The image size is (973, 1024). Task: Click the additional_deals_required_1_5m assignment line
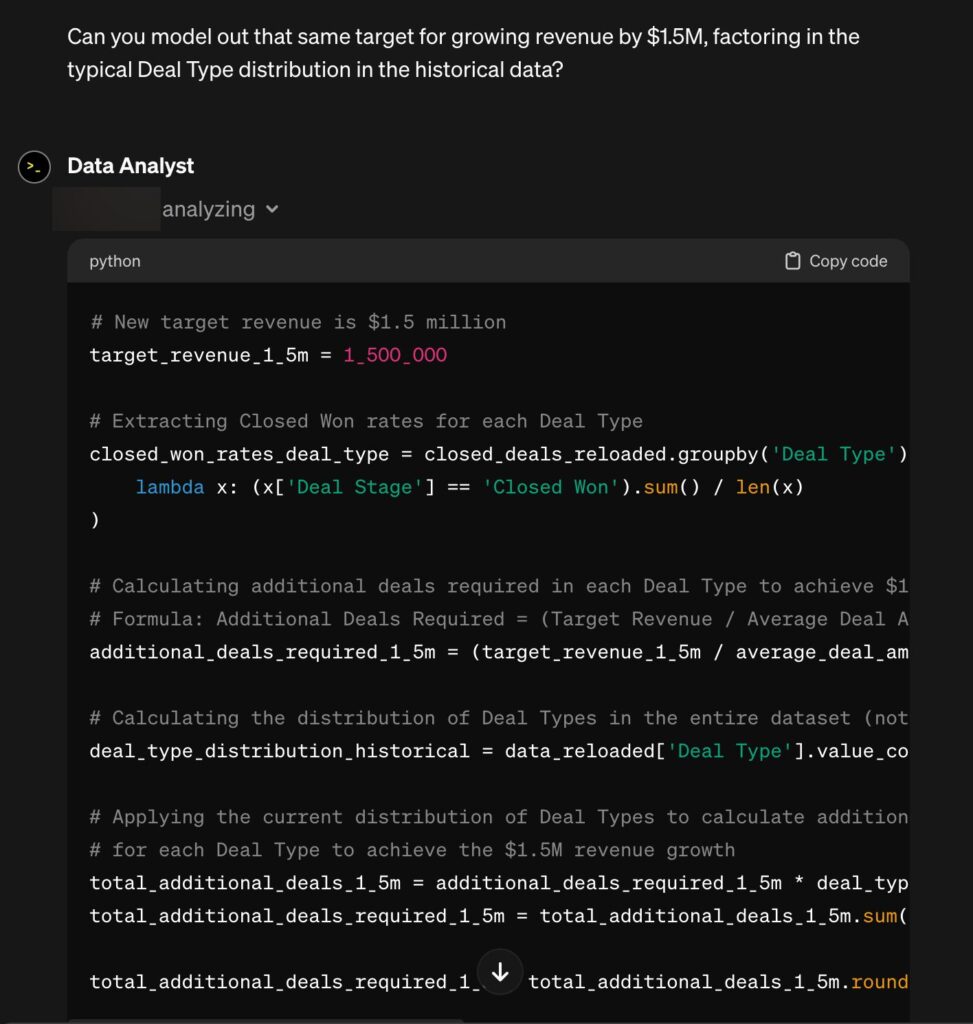click(499, 652)
